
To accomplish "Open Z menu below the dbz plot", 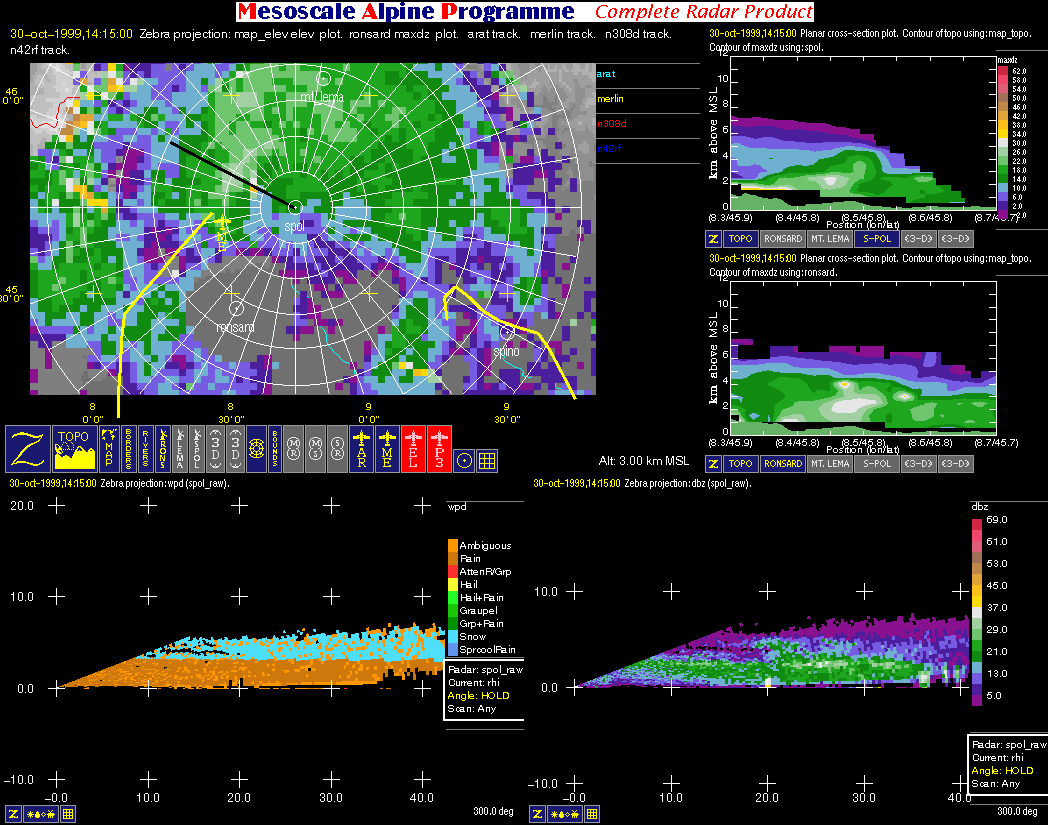I will [536, 814].
